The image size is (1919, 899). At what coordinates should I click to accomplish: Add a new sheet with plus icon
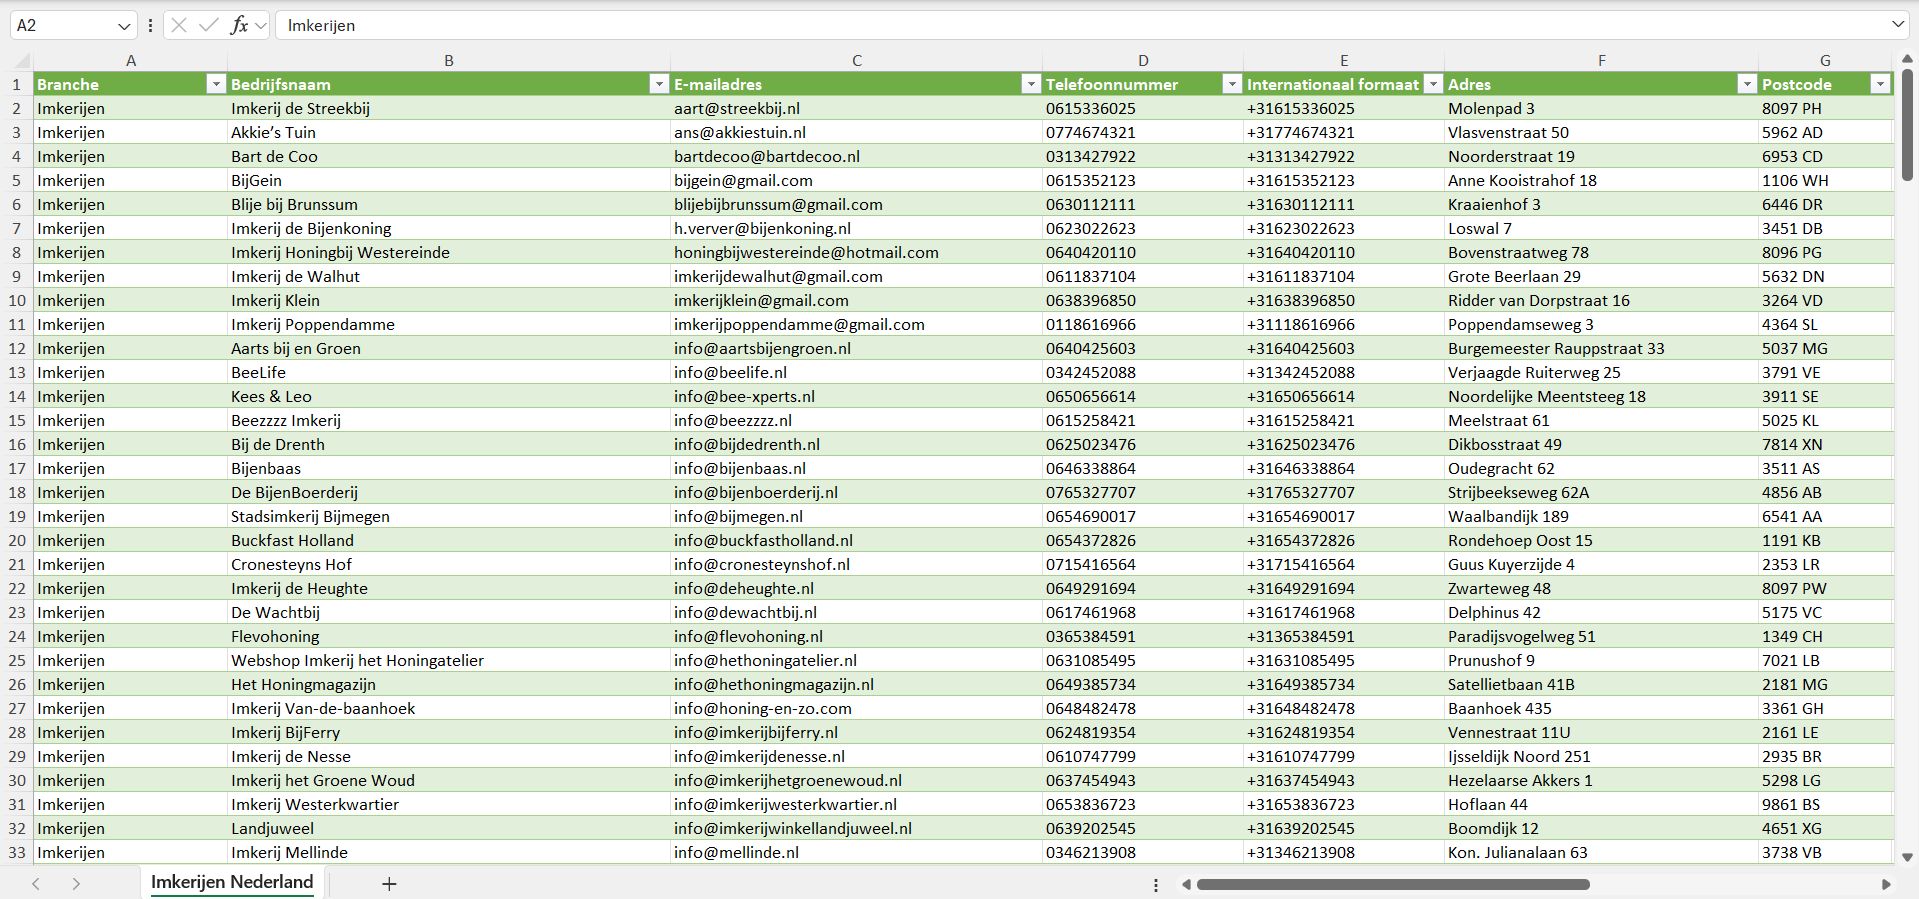(389, 884)
